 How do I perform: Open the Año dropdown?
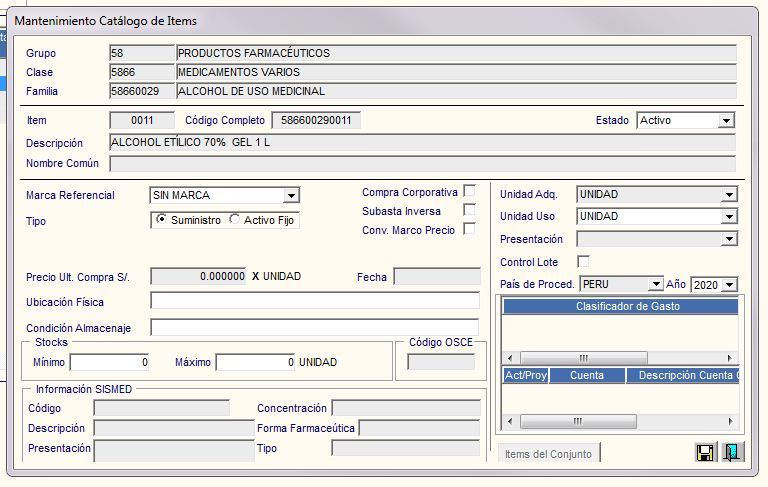729,285
